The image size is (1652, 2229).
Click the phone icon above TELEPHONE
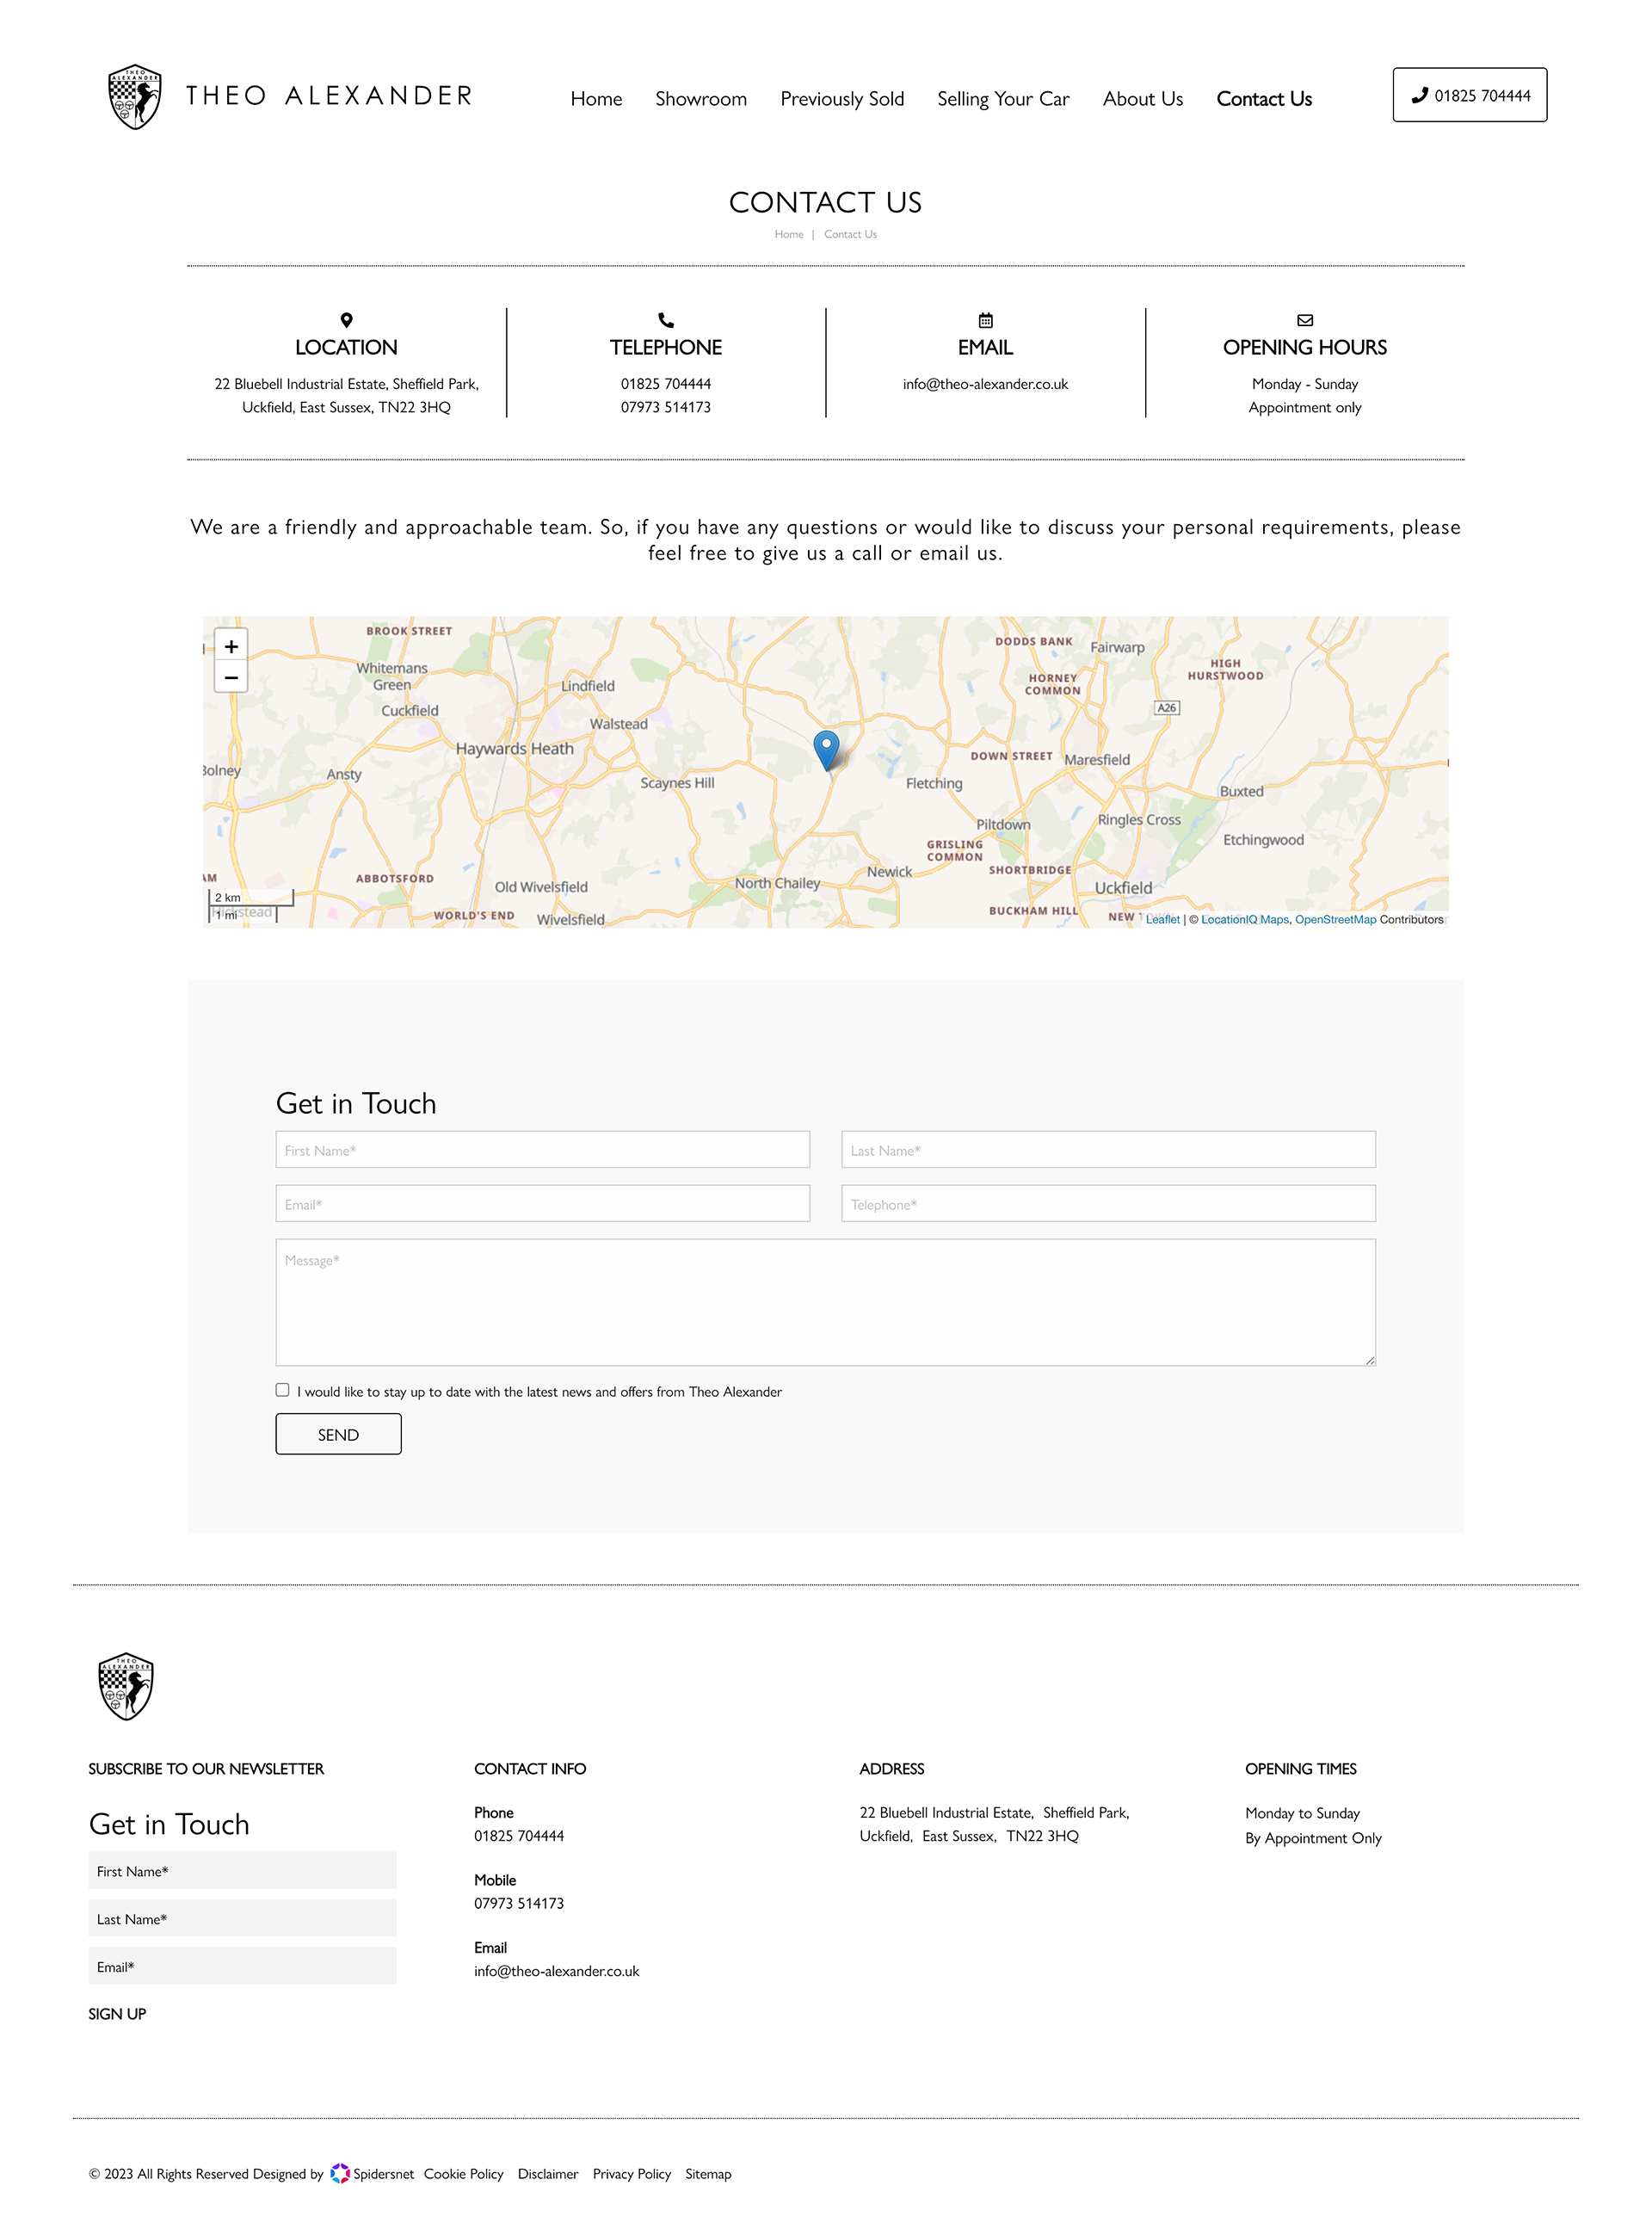666,320
